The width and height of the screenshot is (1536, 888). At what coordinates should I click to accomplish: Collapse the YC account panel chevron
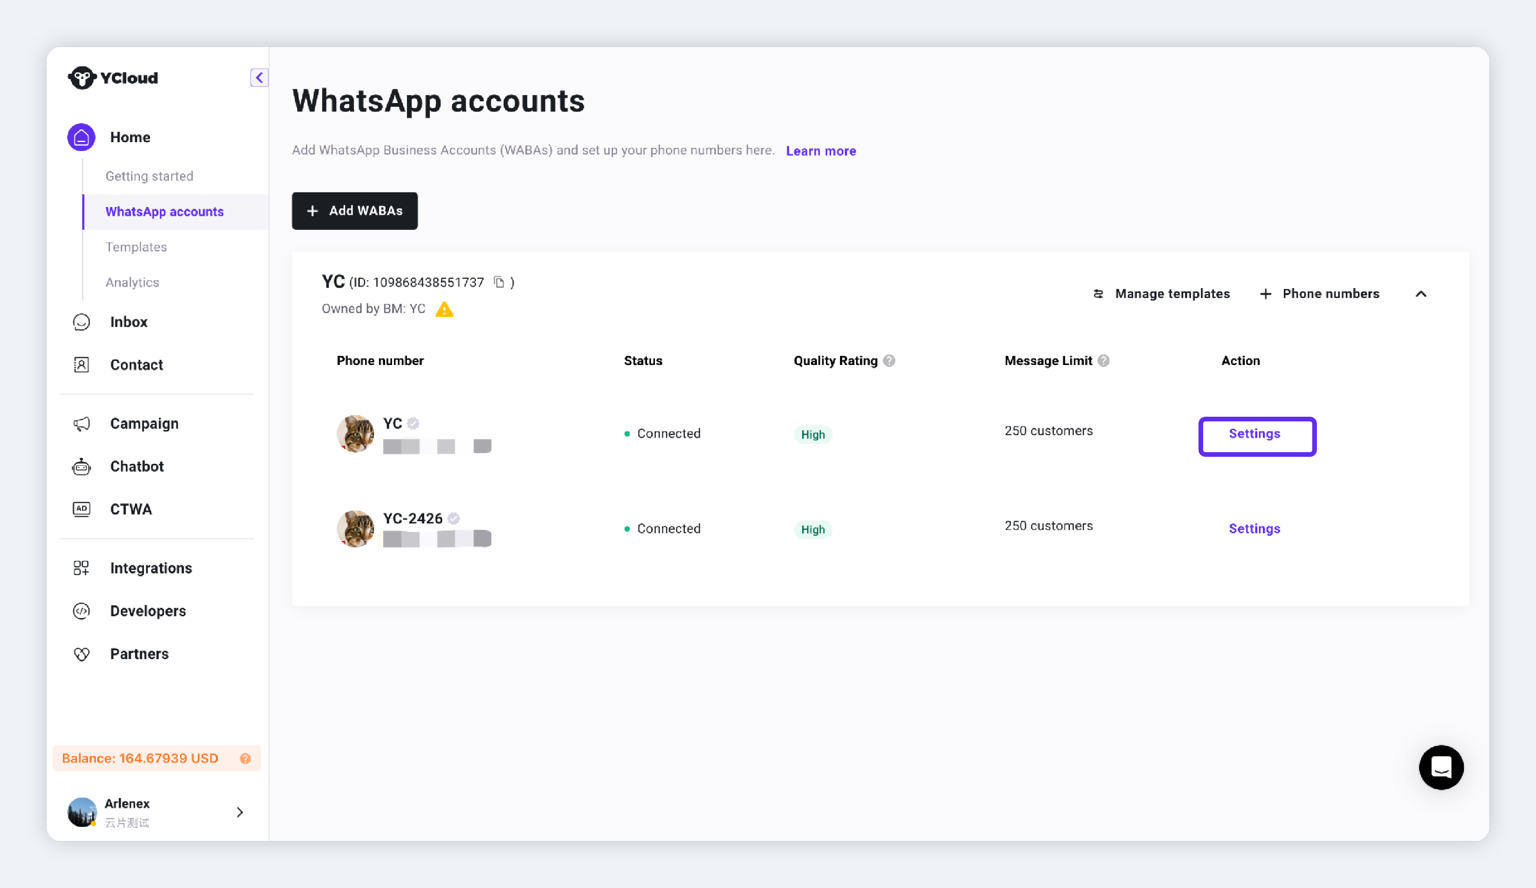click(x=1421, y=294)
